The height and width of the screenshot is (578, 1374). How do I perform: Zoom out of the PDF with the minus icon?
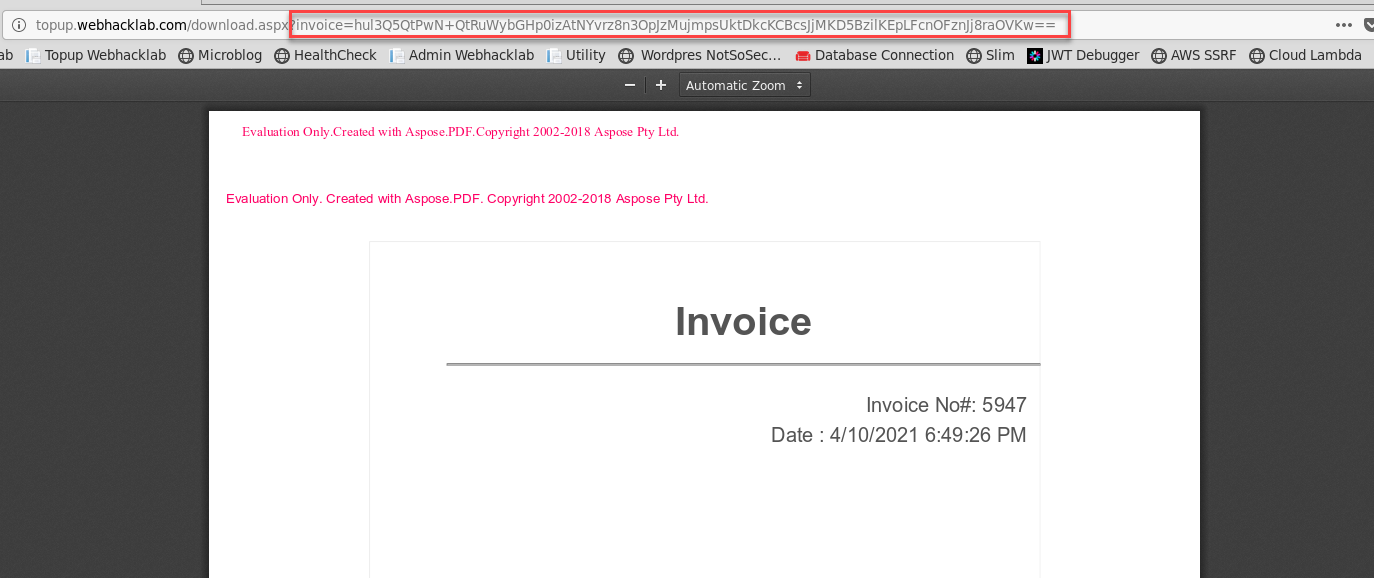click(630, 85)
